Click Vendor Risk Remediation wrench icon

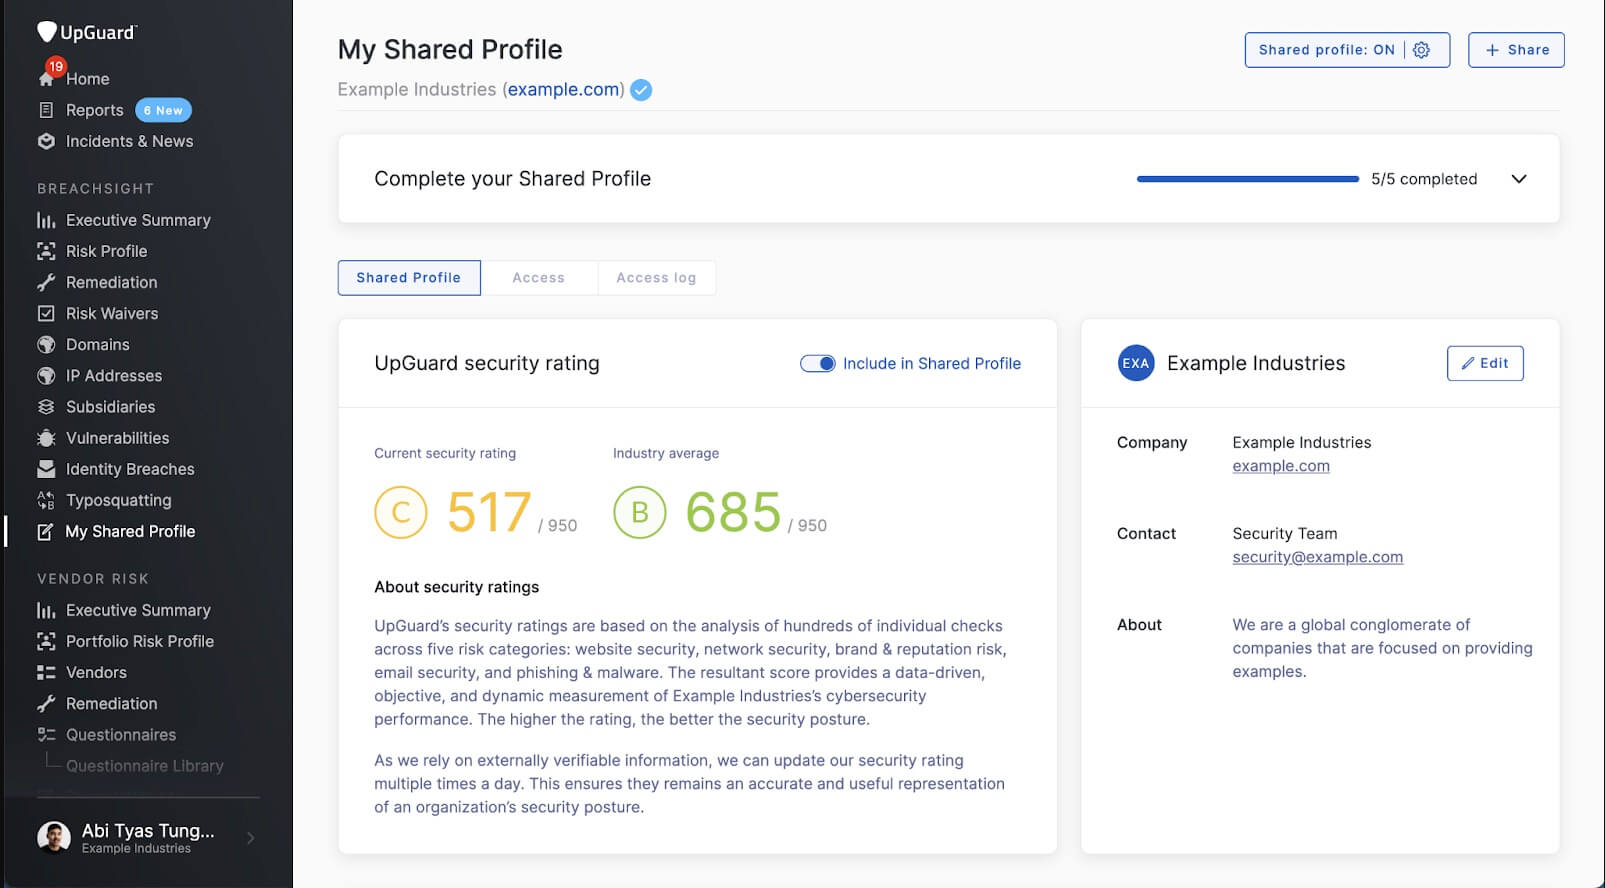(x=46, y=704)
